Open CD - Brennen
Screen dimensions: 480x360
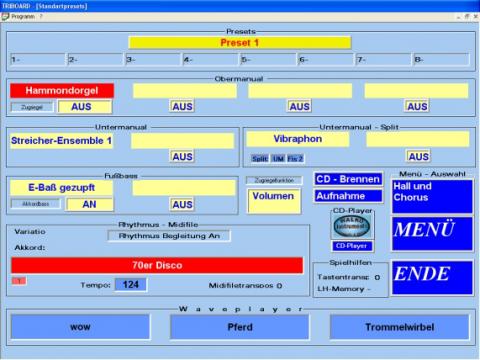[x=348, y=179]
